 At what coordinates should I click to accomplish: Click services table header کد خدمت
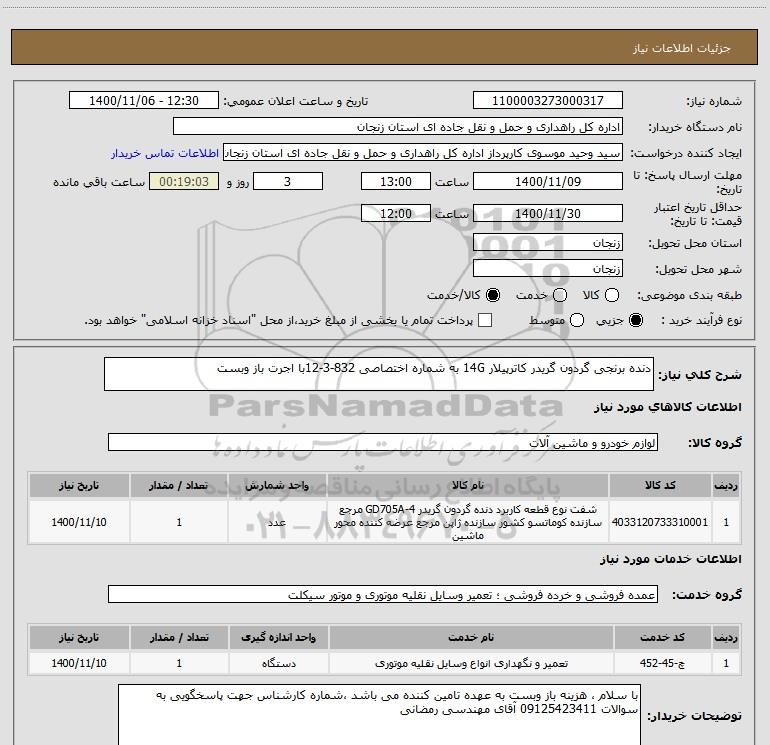click(x=662, y=637)
